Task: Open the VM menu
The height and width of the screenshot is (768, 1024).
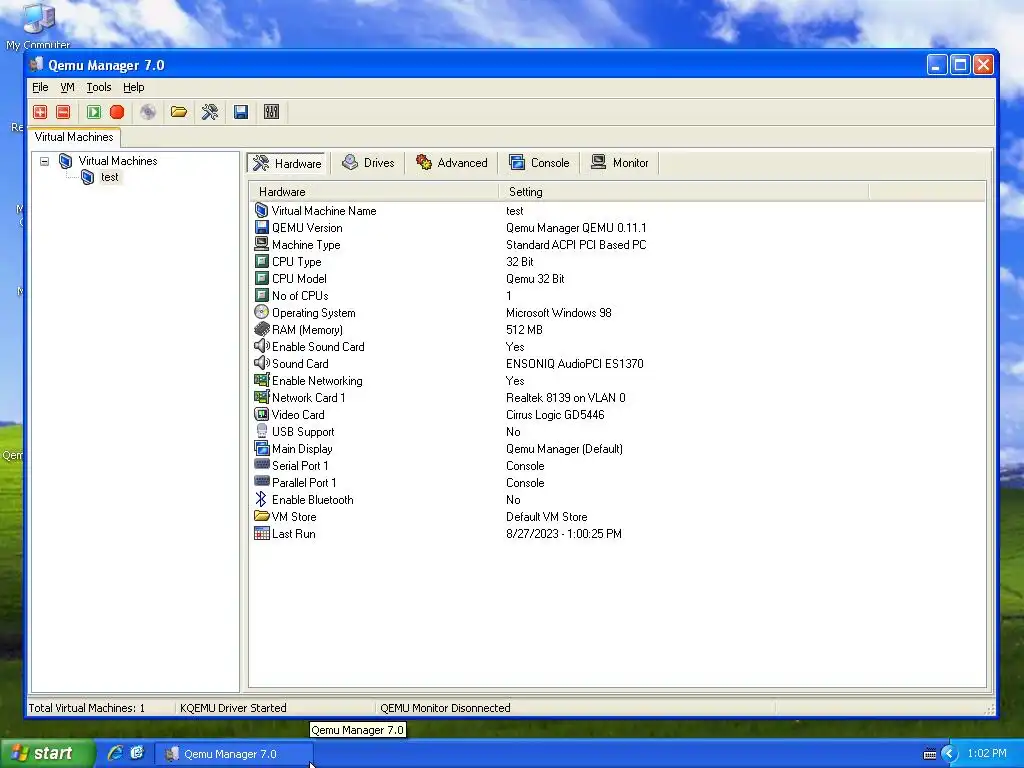Action: click(x=67, y=87)
